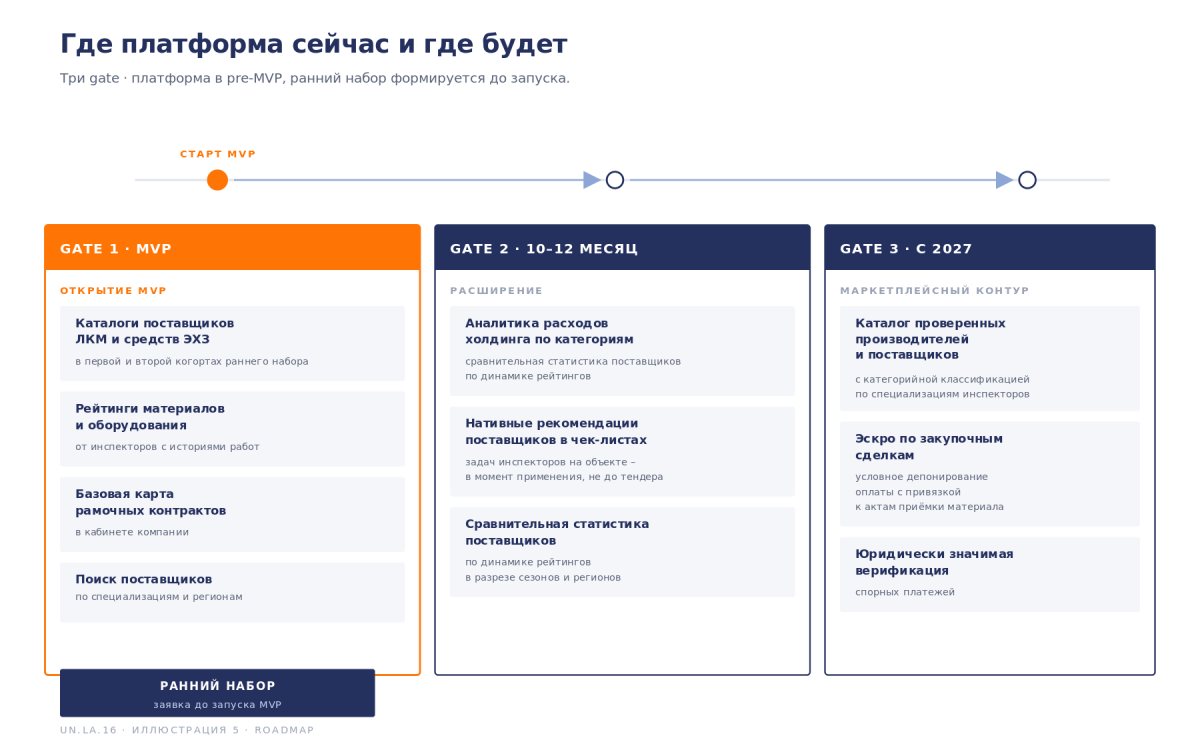This screenshot has width=1200, height=750.
Task: Click the text в кабинете компании
Action: pyautogui.click(x=132, y=532)
